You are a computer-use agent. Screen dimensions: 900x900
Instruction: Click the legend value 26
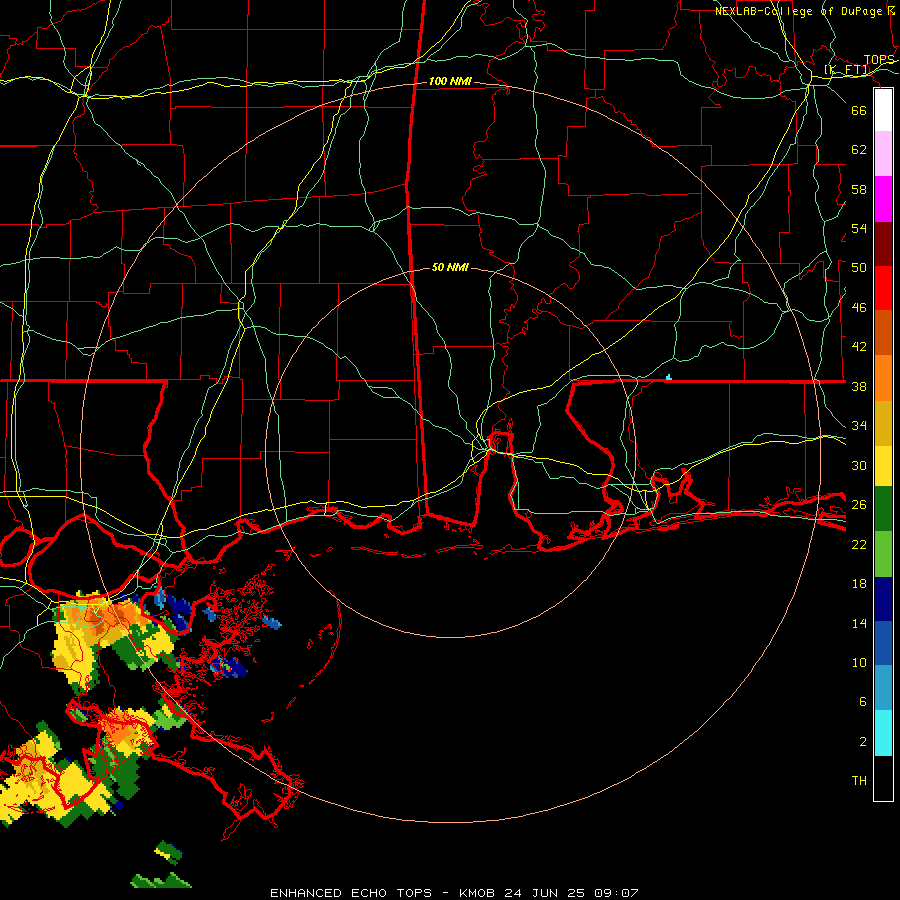click(x=859, y=505)
